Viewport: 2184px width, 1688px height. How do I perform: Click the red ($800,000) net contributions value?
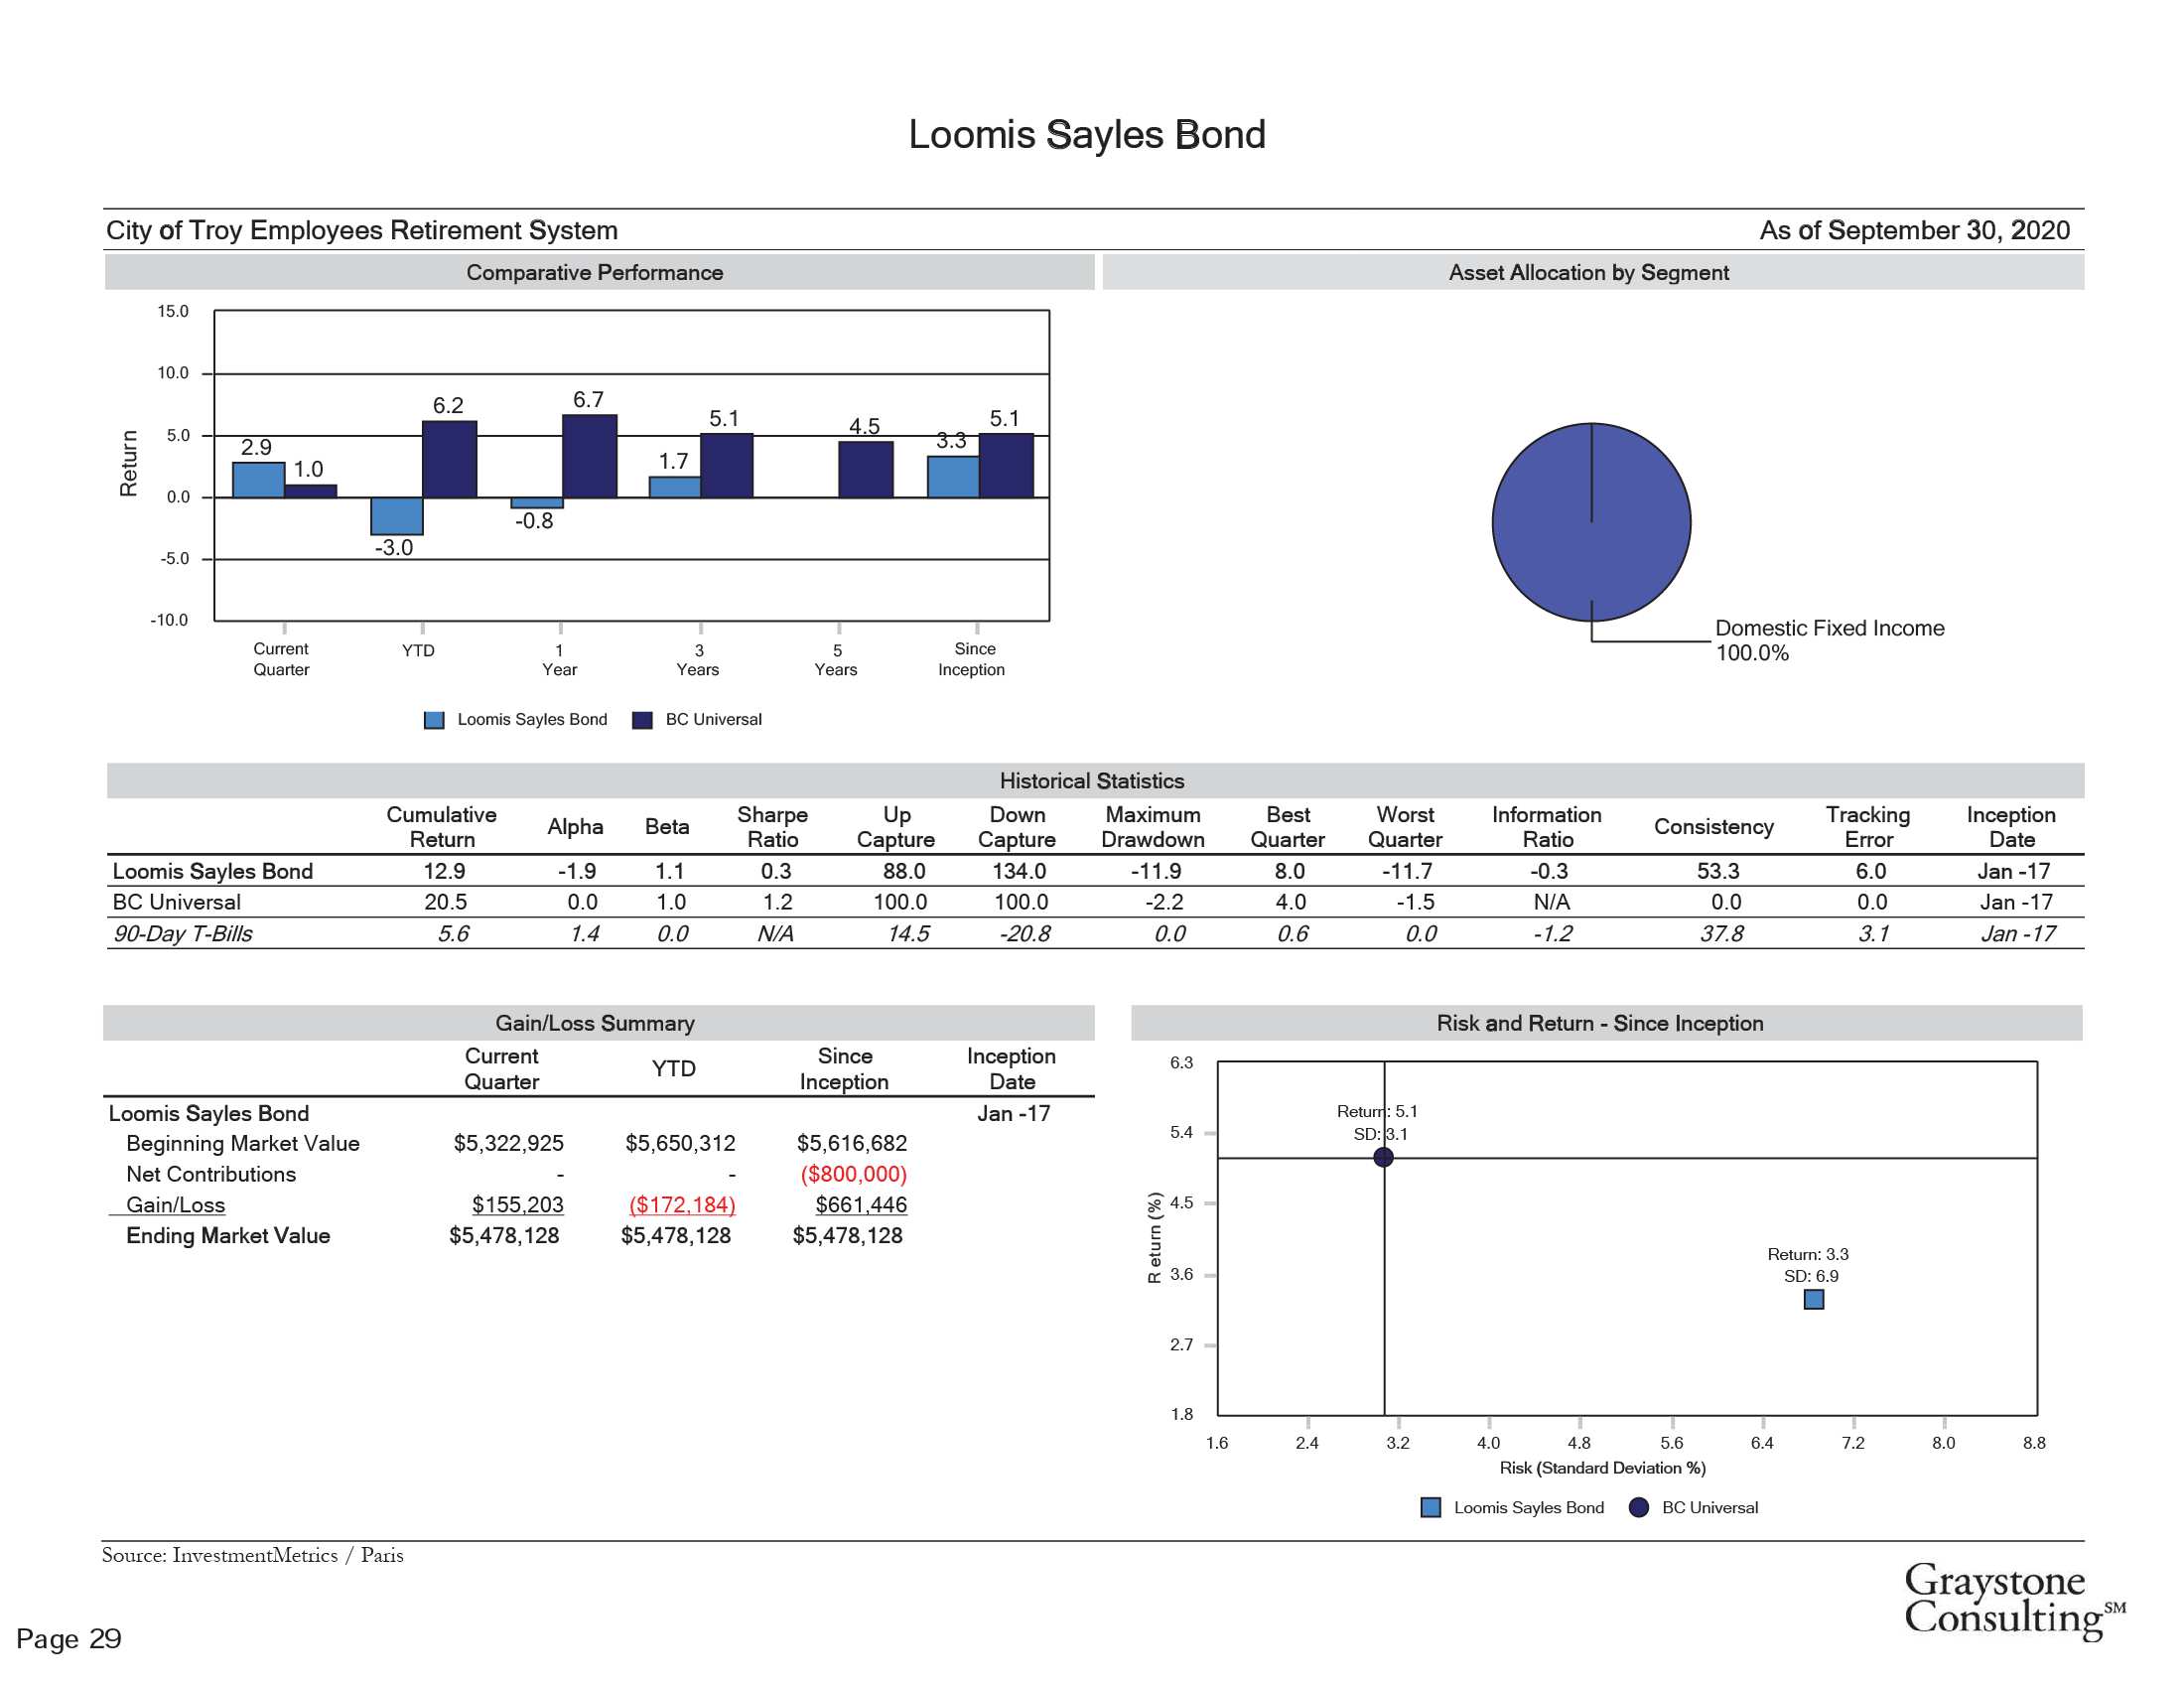(854, 1175)
